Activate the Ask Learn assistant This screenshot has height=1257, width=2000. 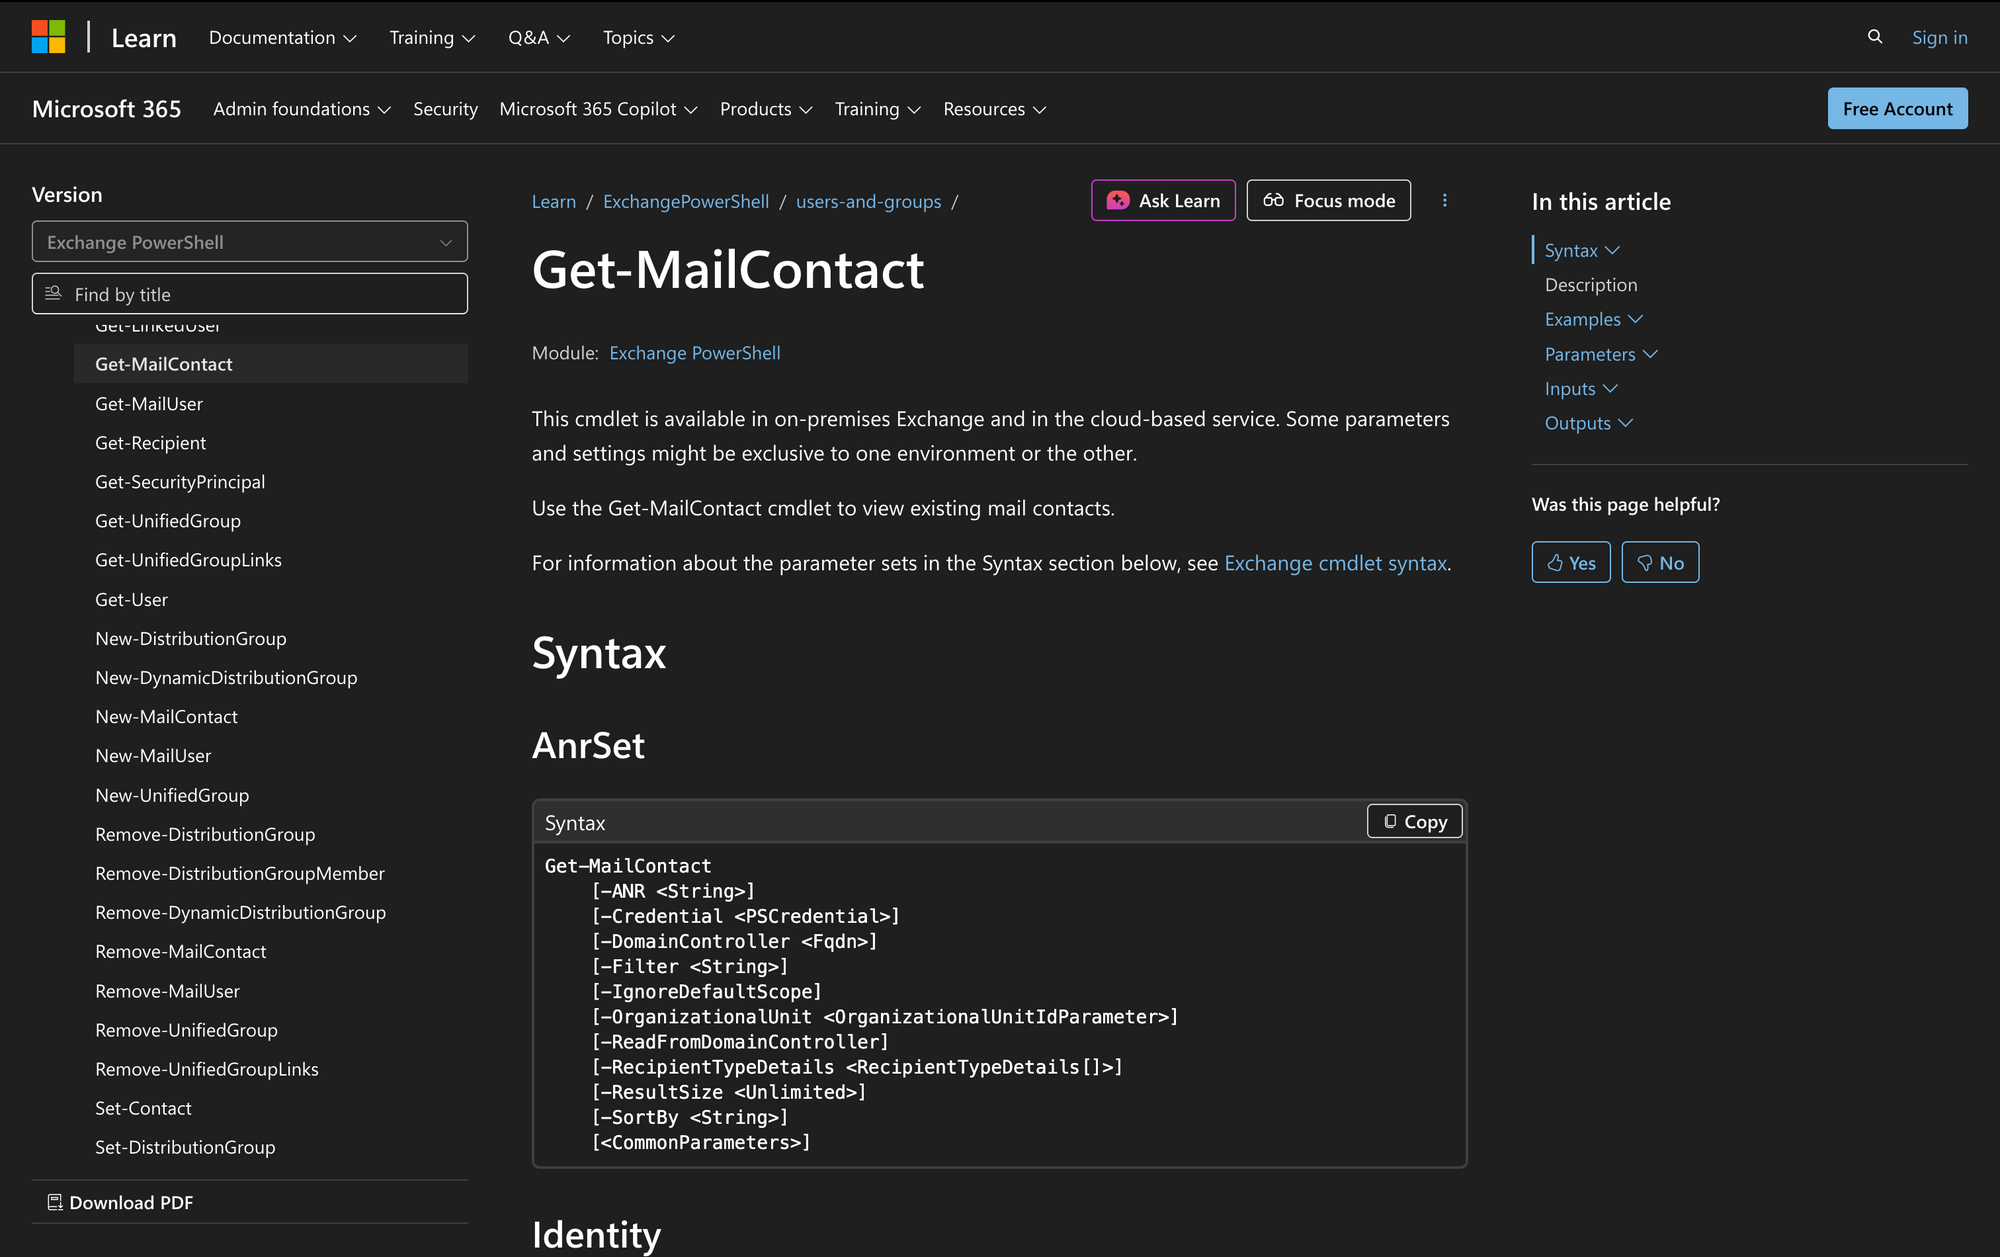pos(1162,200)
